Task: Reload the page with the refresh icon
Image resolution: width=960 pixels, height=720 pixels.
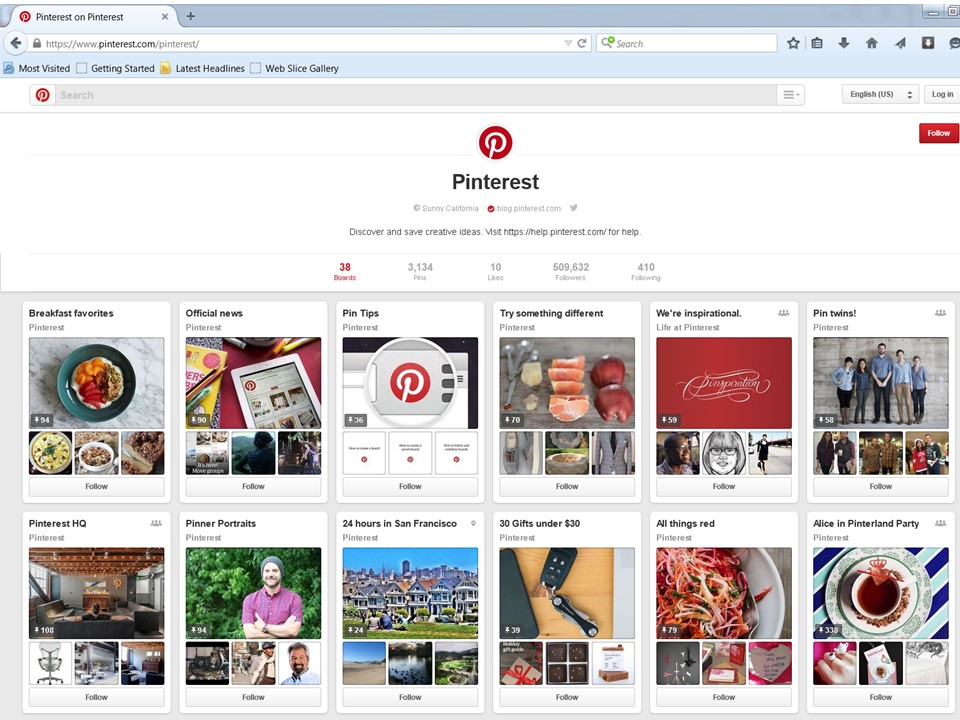Action: pyautogui.click(x=582, y=43)
